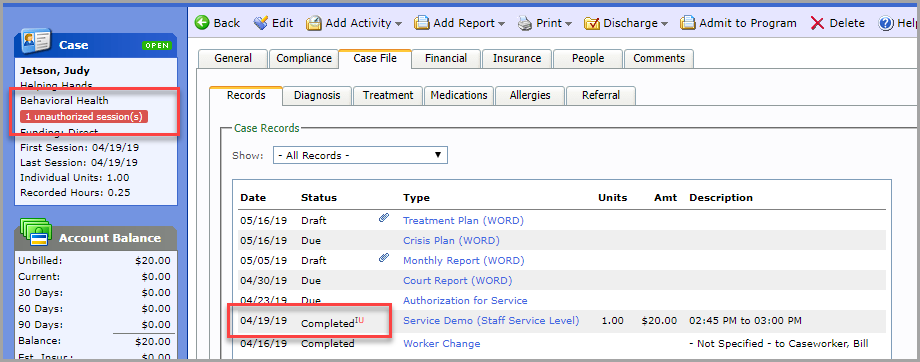The height and width of the screenshot is (362, 920).
Task: Click the Admit to Program icon
Action: point(688,23)
